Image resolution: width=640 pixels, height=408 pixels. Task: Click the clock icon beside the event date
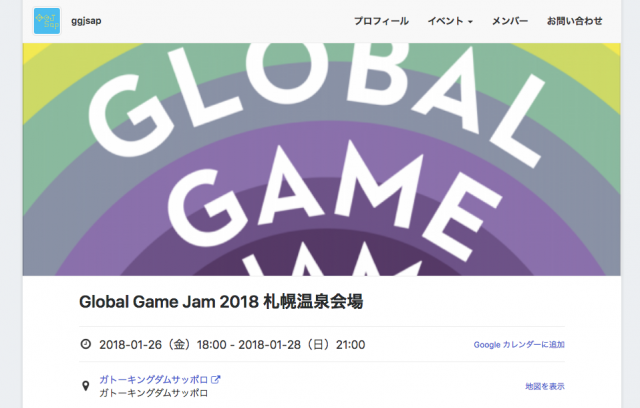[85, 345]
